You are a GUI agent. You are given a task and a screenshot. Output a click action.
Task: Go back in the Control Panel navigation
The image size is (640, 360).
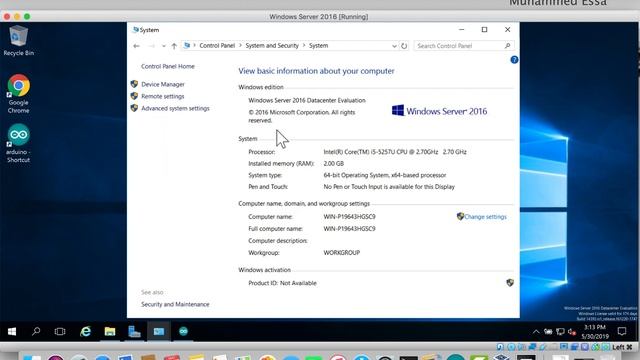136,46
